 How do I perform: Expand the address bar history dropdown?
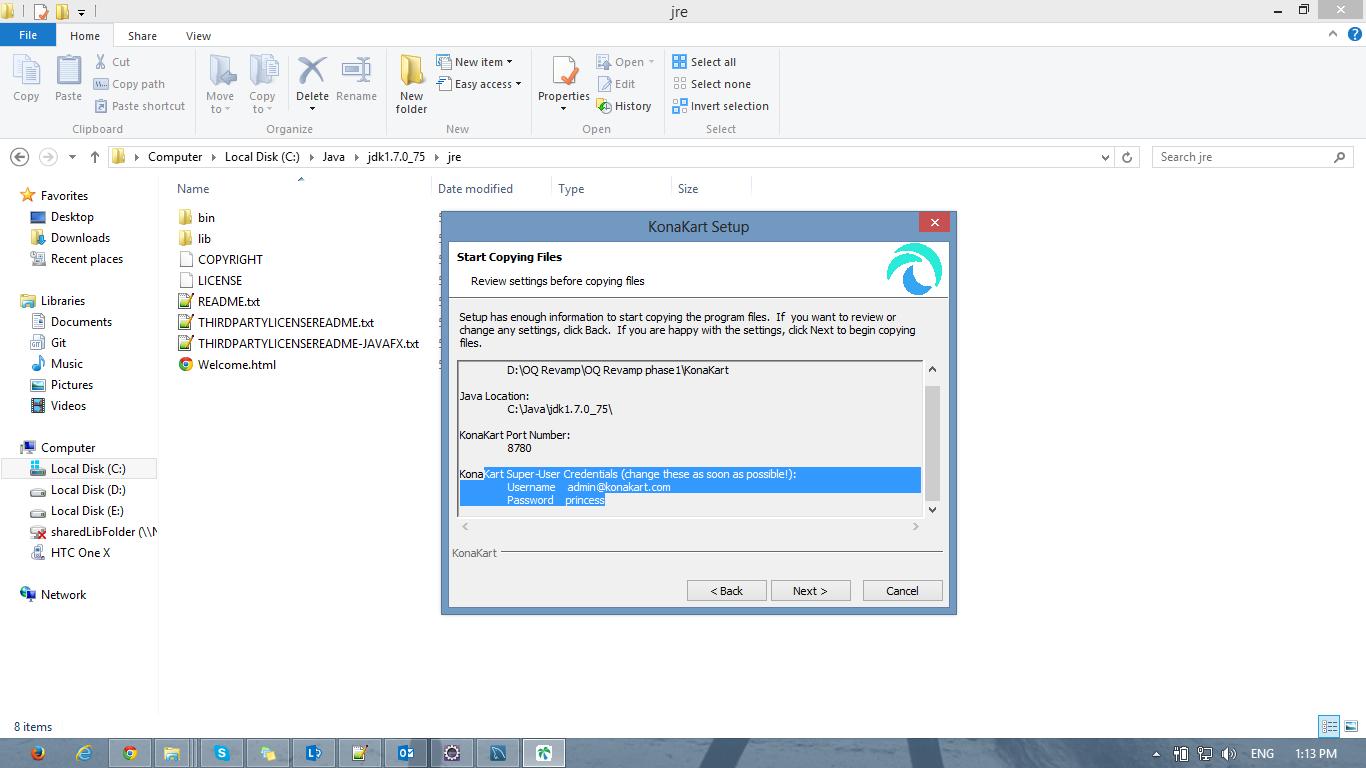click(x=1105, y=157)
